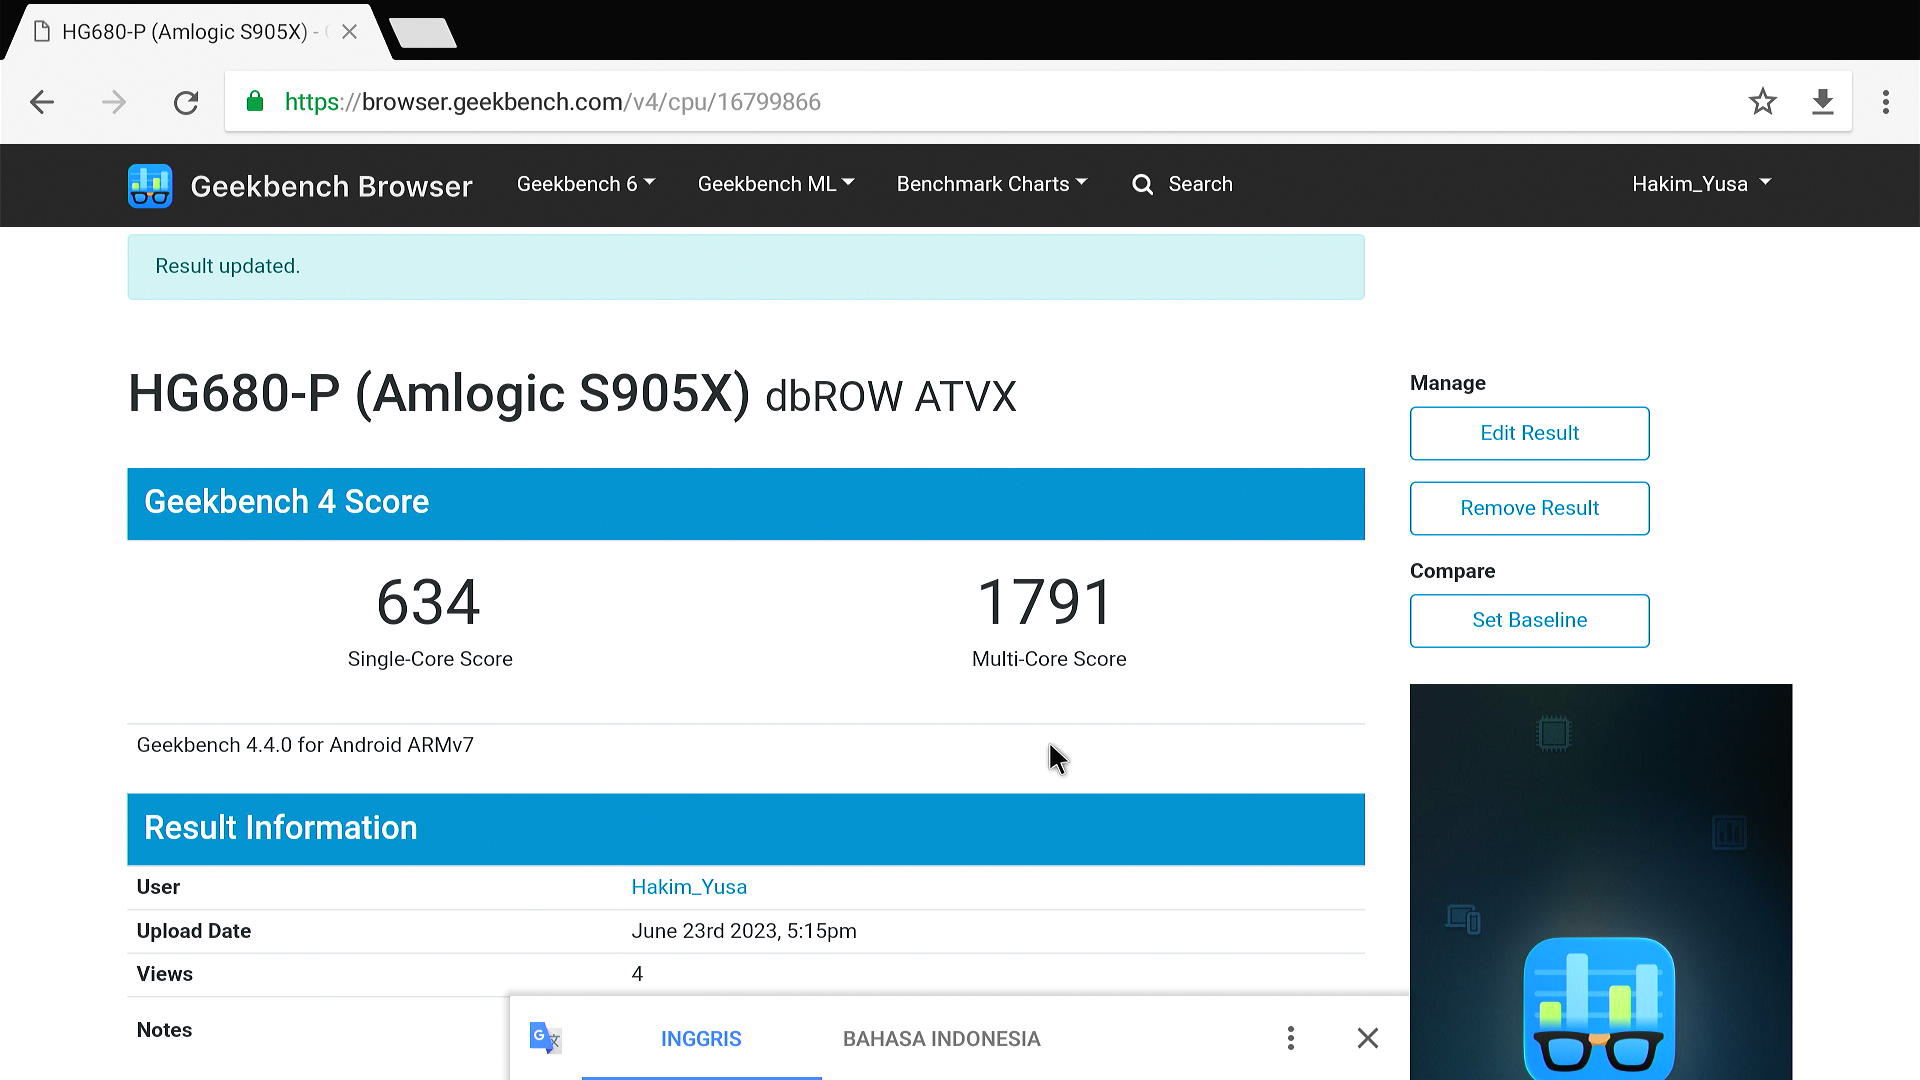The width and height of the screenshot is (1920, 1080).
Task: Click the Set Baseline button
Action: 1529,620
